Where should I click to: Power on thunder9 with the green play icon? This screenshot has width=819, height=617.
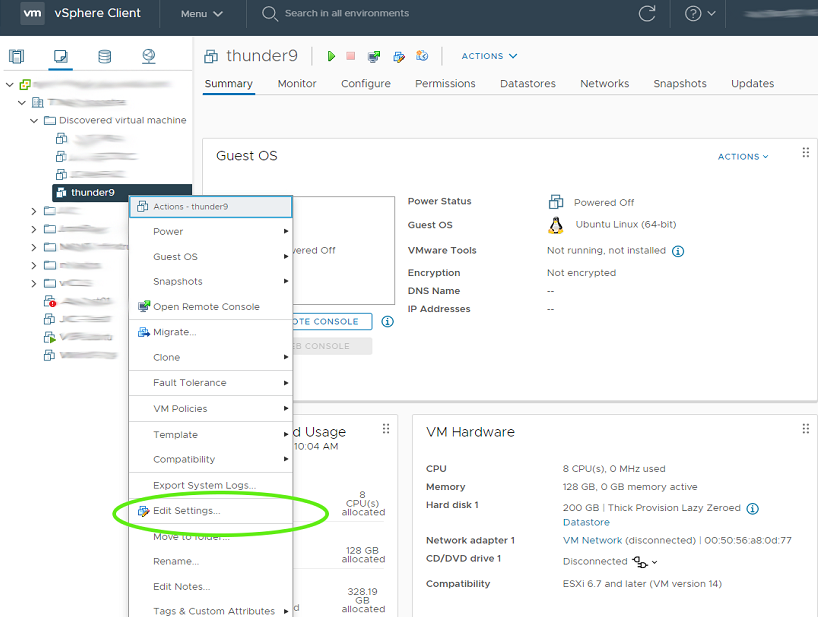tap(331, 56)
